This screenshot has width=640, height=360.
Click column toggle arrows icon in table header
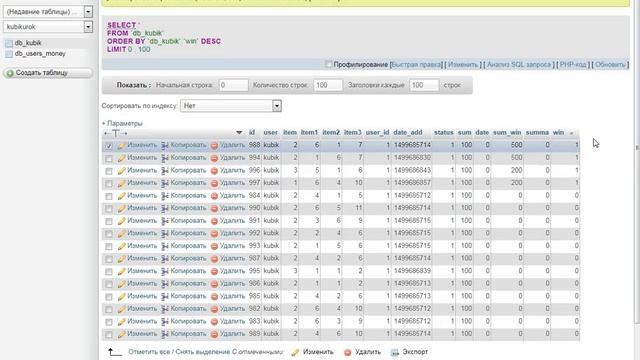[x=115, y=133]
